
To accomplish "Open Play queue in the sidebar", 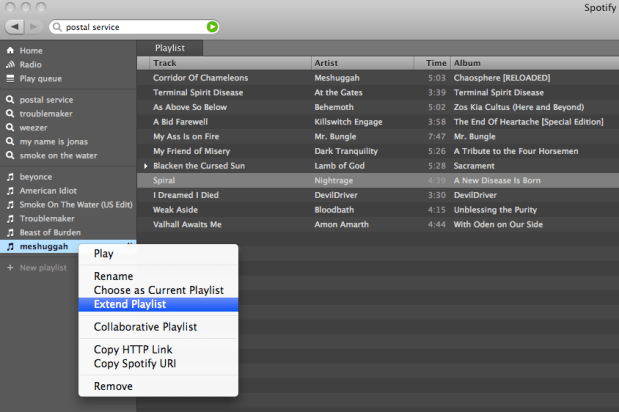I will (41, 79).
